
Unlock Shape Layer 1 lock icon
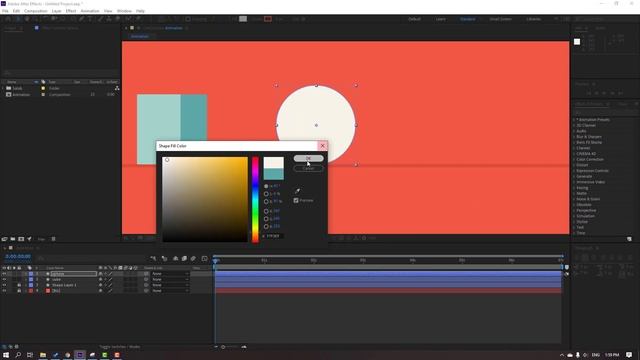[x=19, y=285]
